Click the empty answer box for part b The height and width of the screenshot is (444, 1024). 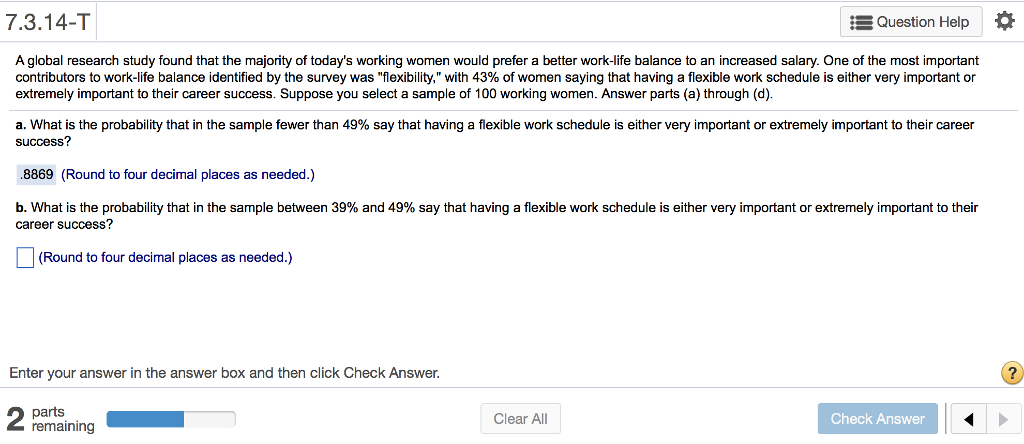coord(25,258)
